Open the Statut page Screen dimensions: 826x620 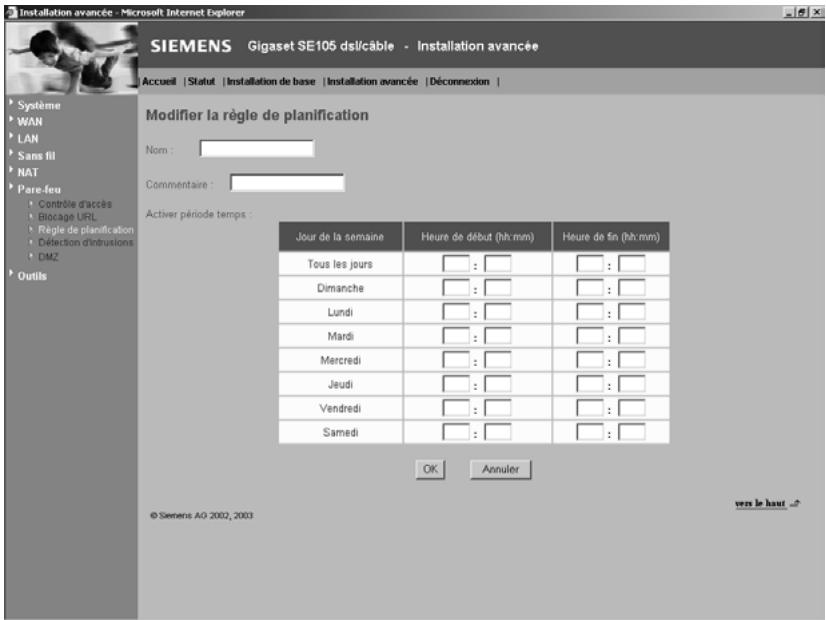(x=201, y=82)
